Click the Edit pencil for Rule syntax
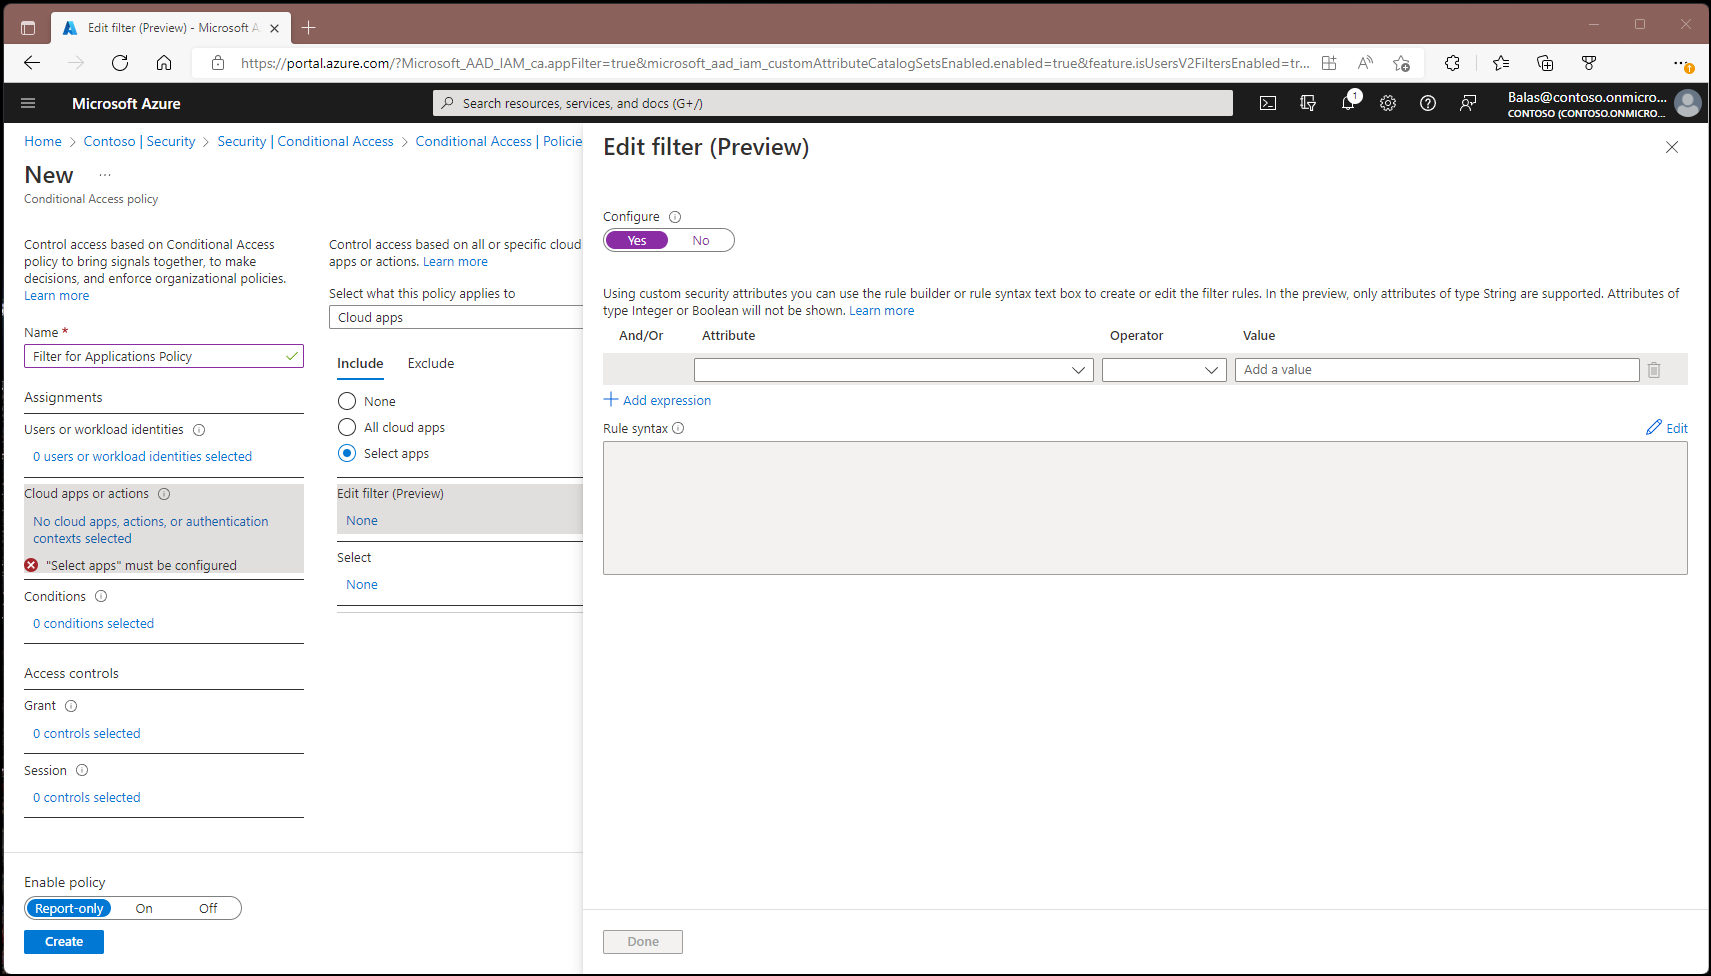The image size is (1711, 976). [x=1667, y=428]
